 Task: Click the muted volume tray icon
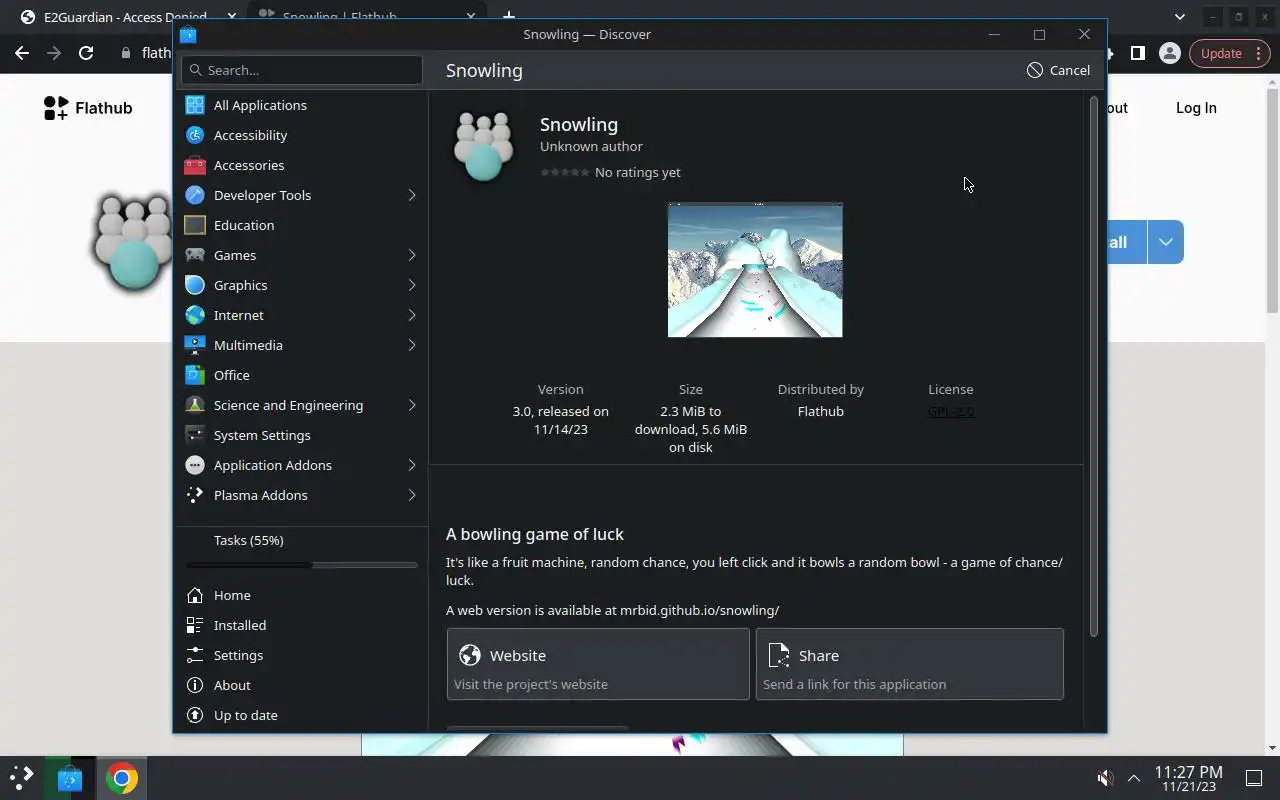[x=1105, y=778]
